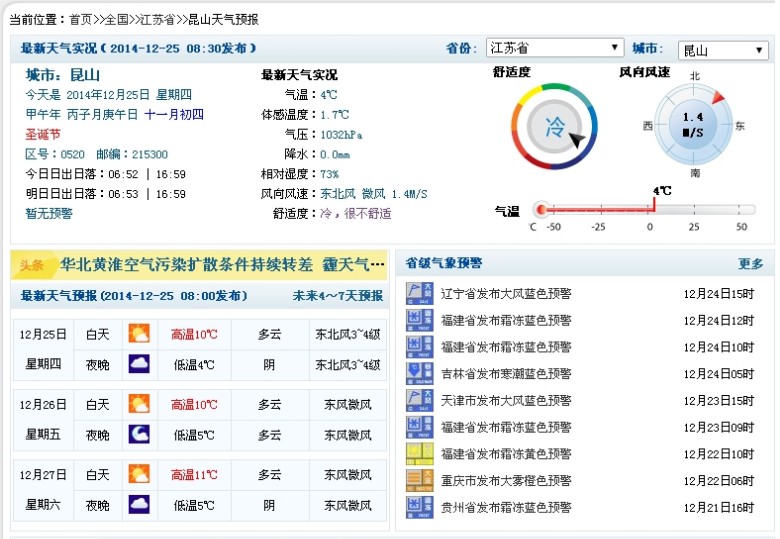Click the 暂无预警 link
The image size is (780, 539).
pos(49,213)
